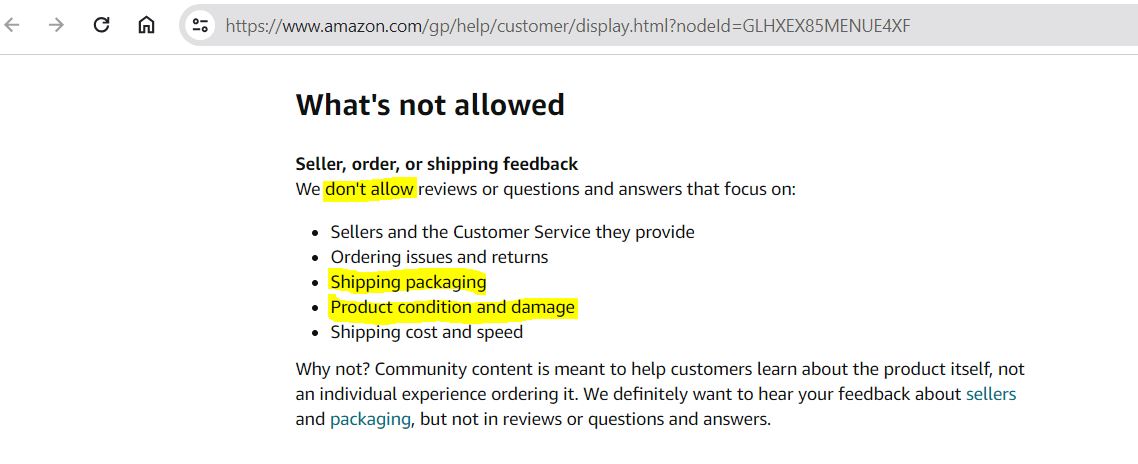Click the browser forward arrow

click(x=56, y=25)
